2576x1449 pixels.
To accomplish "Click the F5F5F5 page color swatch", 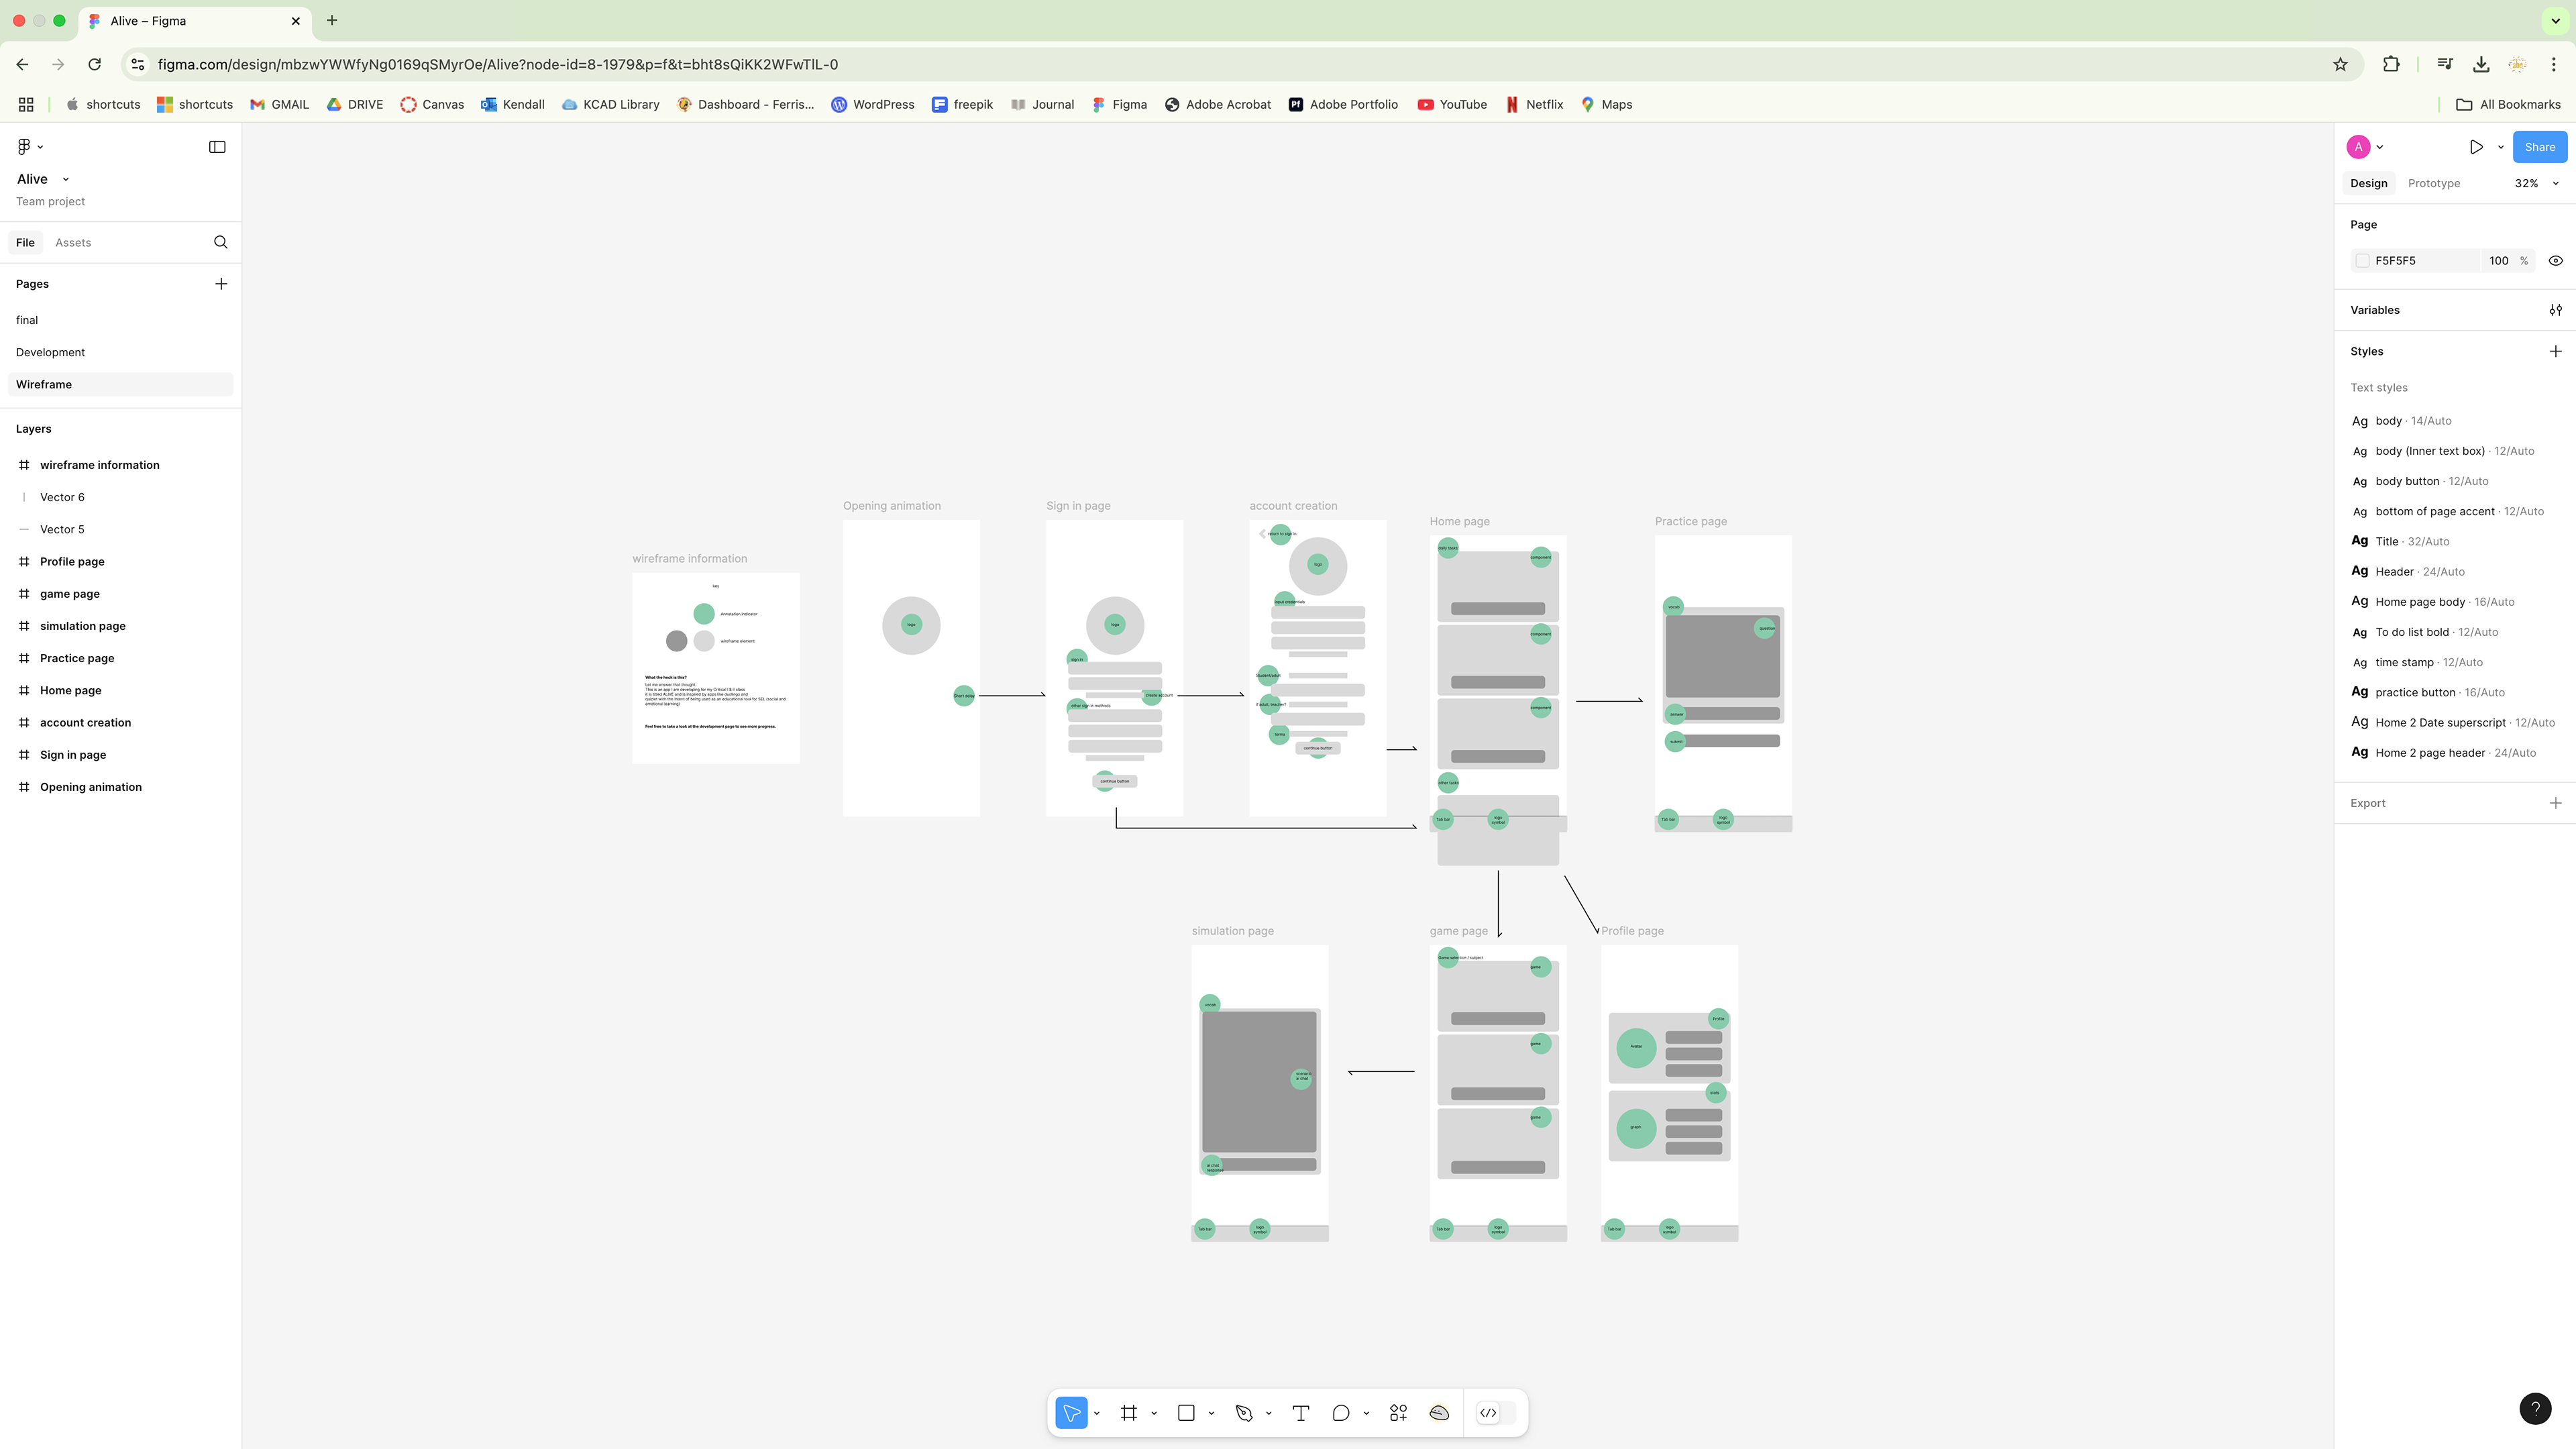I will pos(2362,261).
